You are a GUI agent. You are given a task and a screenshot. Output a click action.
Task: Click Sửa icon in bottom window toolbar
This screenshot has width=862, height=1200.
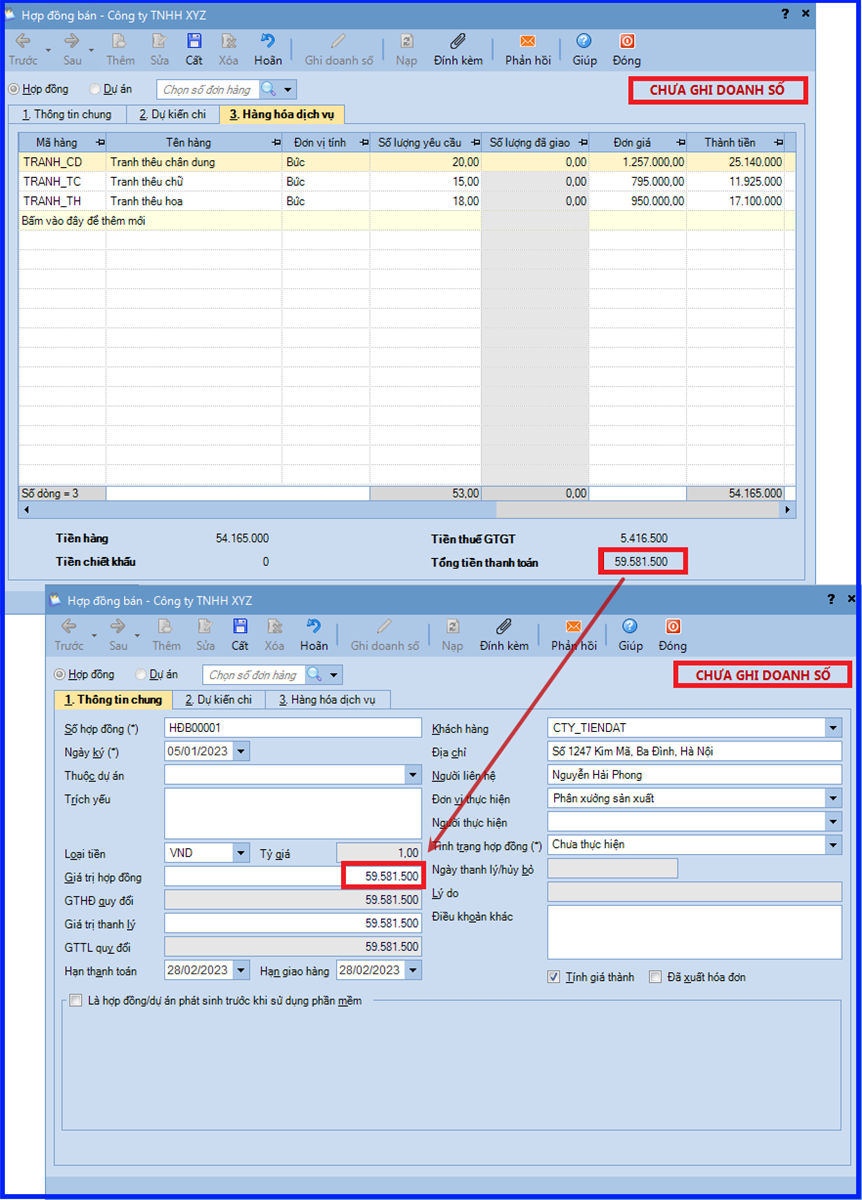click(205, 627)
